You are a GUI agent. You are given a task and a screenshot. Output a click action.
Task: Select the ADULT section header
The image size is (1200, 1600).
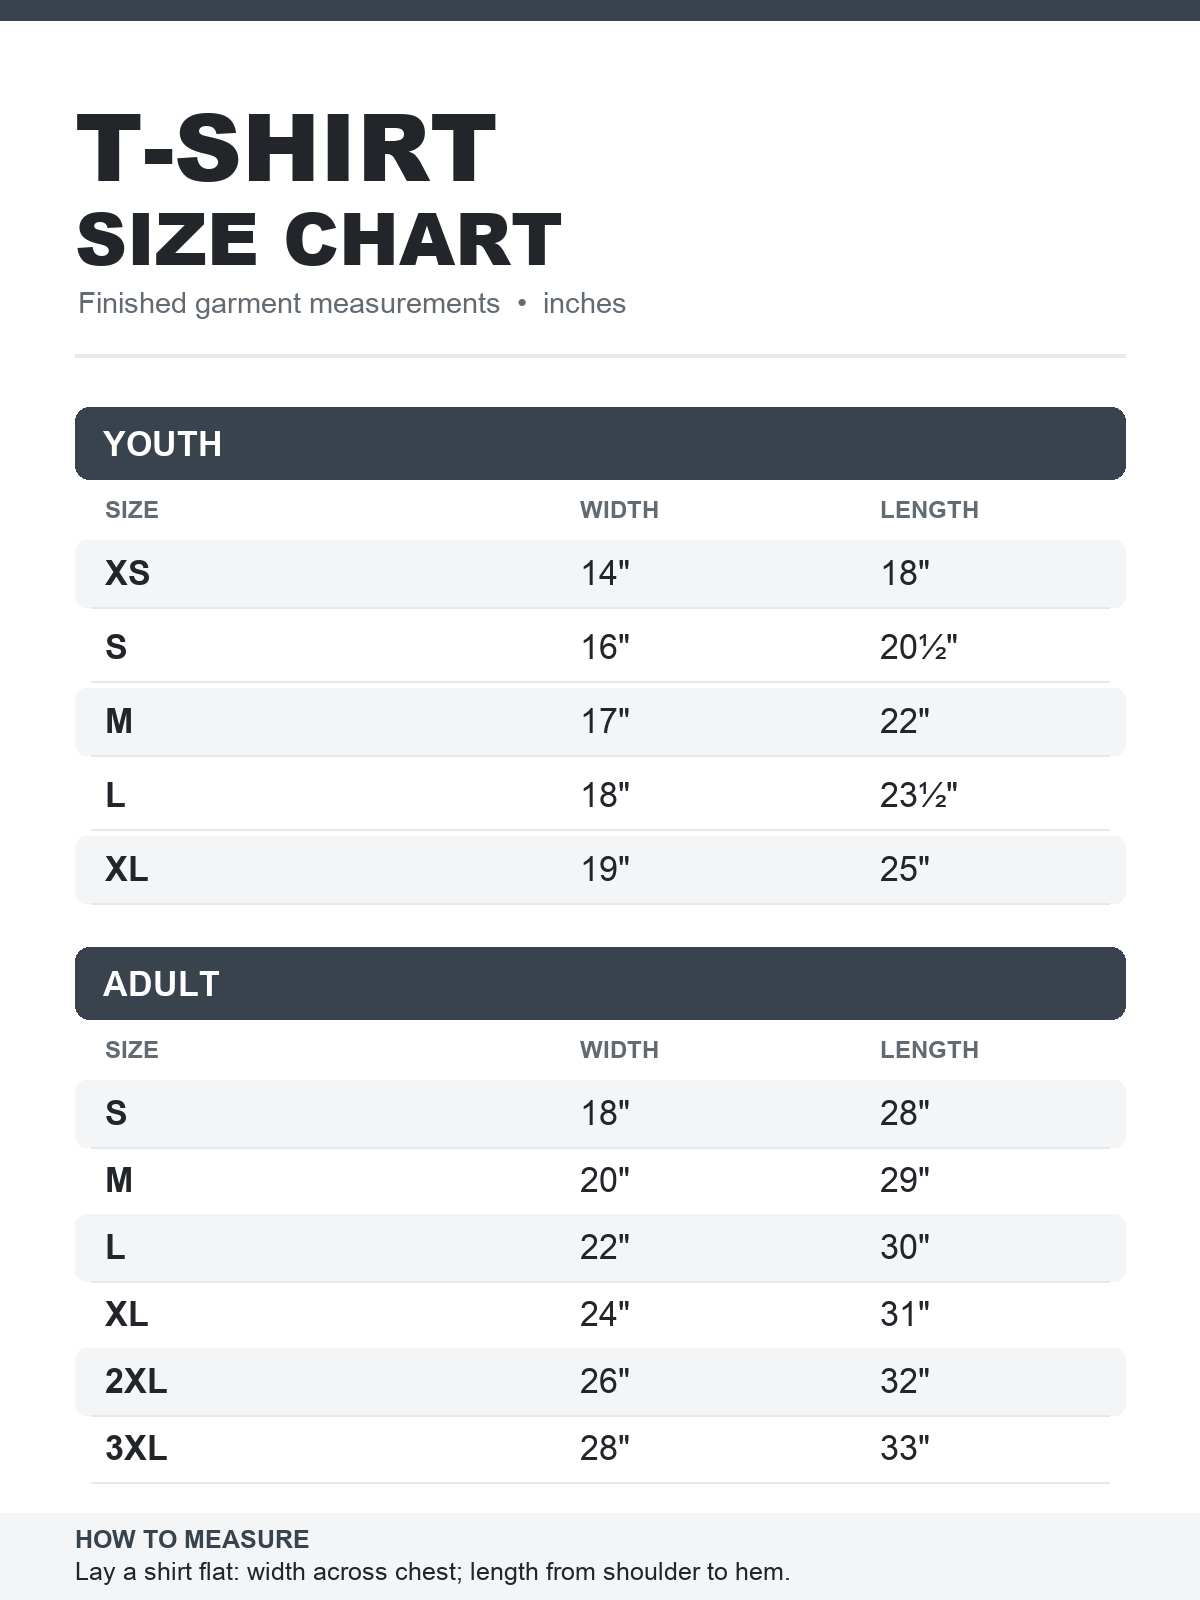600,983
